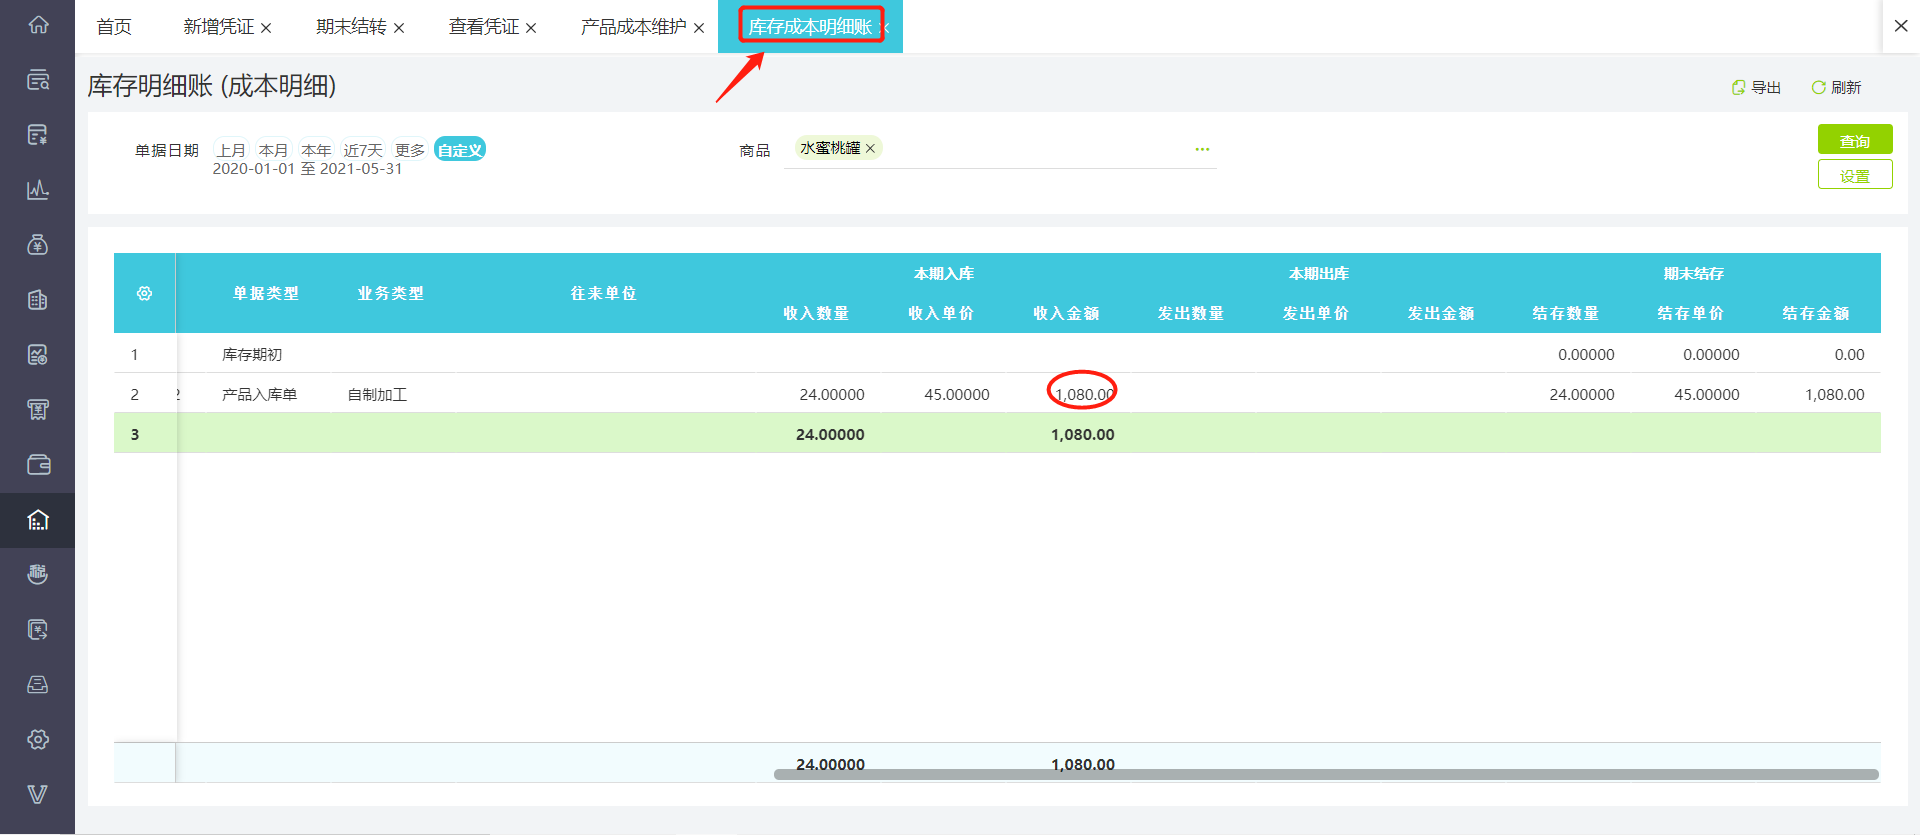This screenshot has height=835, width=1920.
Task: Remove the 水蜜桃罐 product tag
Action: click(870, 148)
